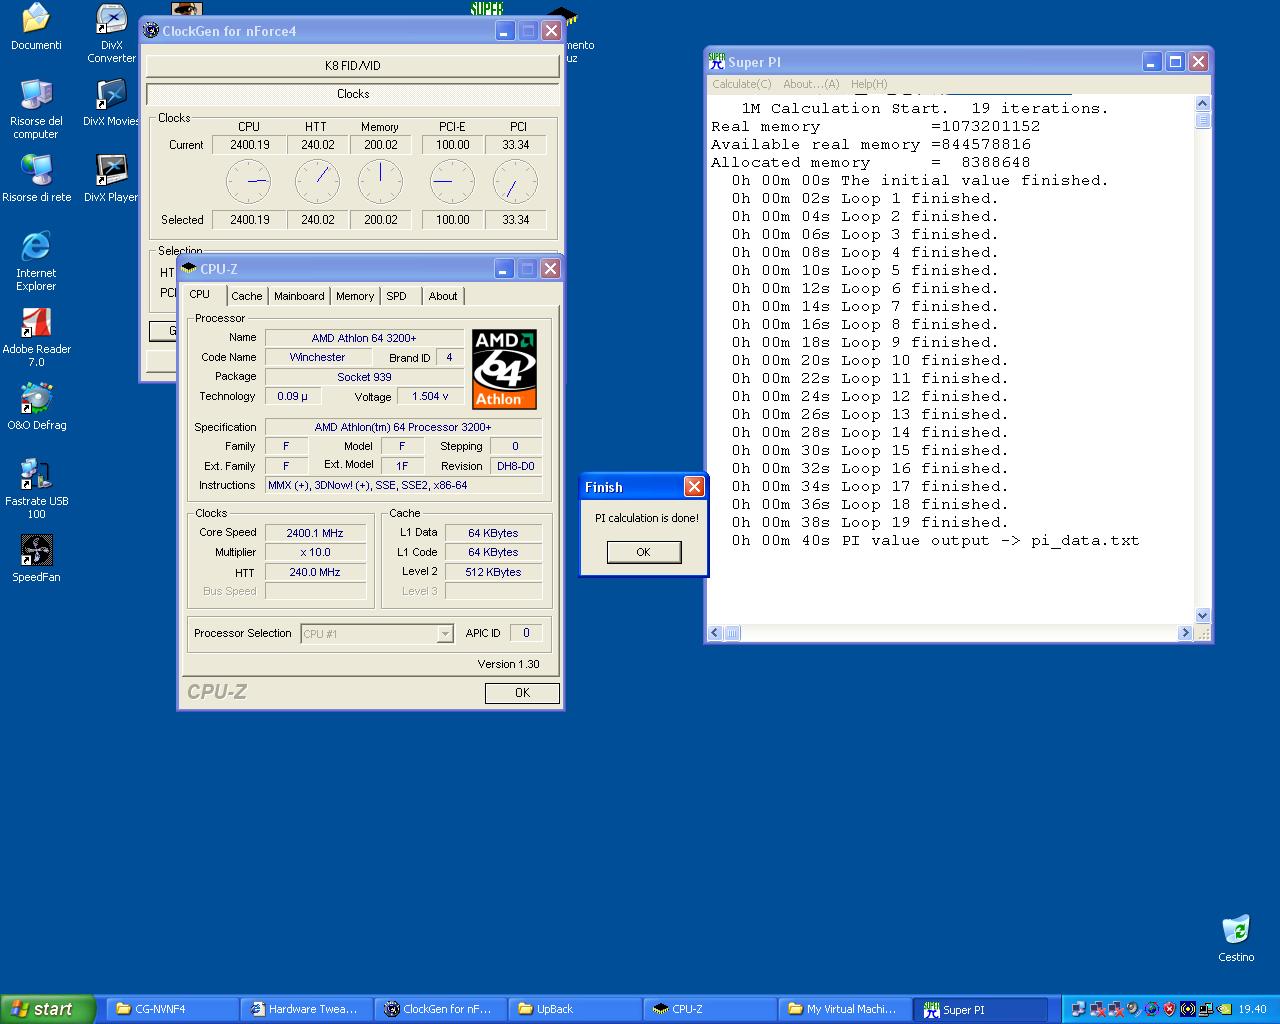The width and height of the screenshot is (1280, 1024).
Task: Click the Memory clock dial in ClockGen
Action: coord(380,181)
